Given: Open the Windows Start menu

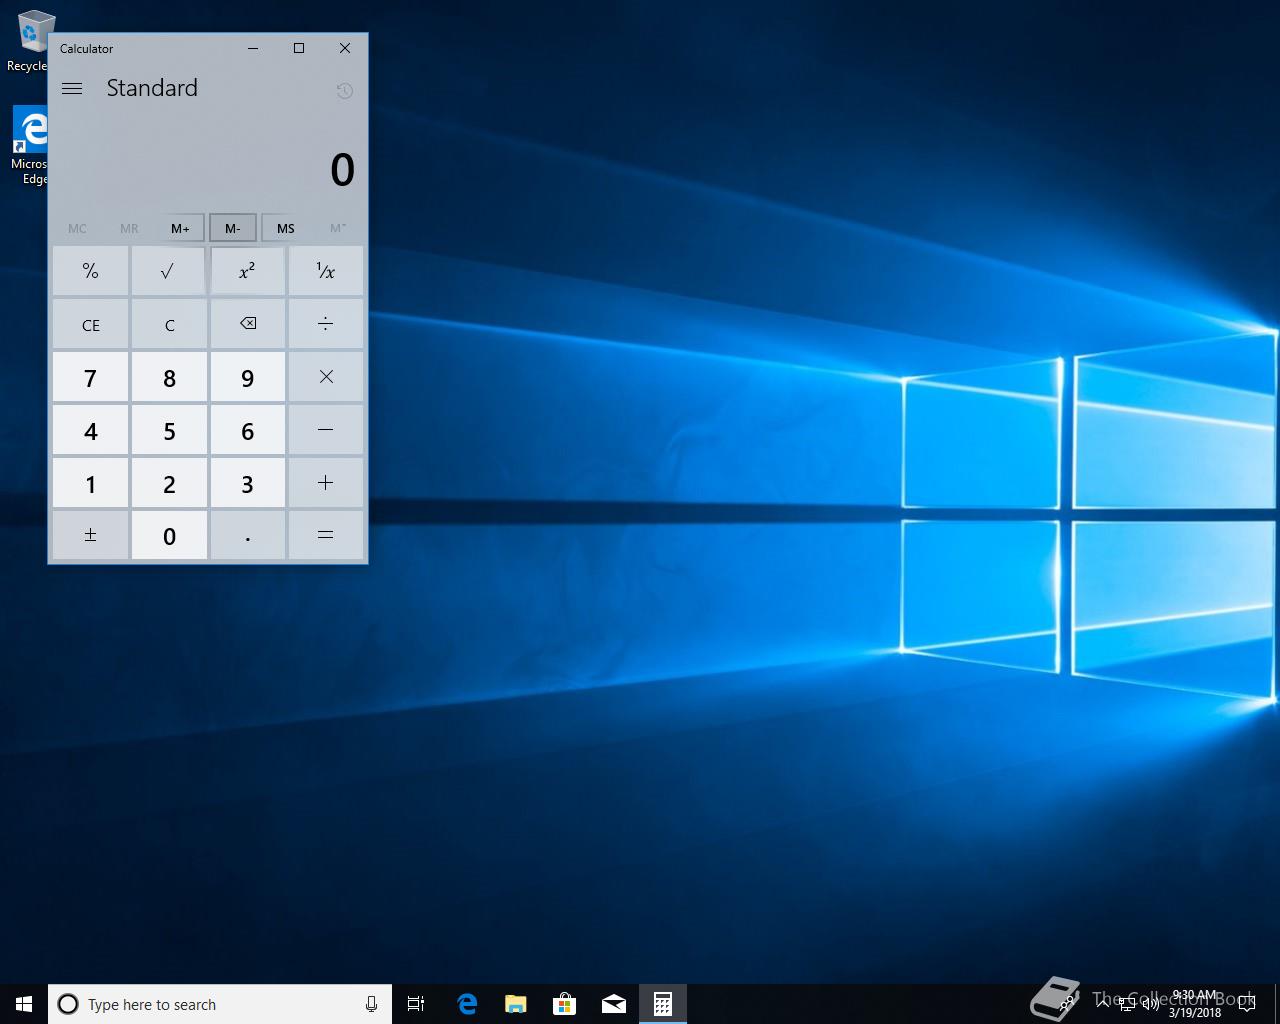Looking at the screenshot, I should 24,1004.
